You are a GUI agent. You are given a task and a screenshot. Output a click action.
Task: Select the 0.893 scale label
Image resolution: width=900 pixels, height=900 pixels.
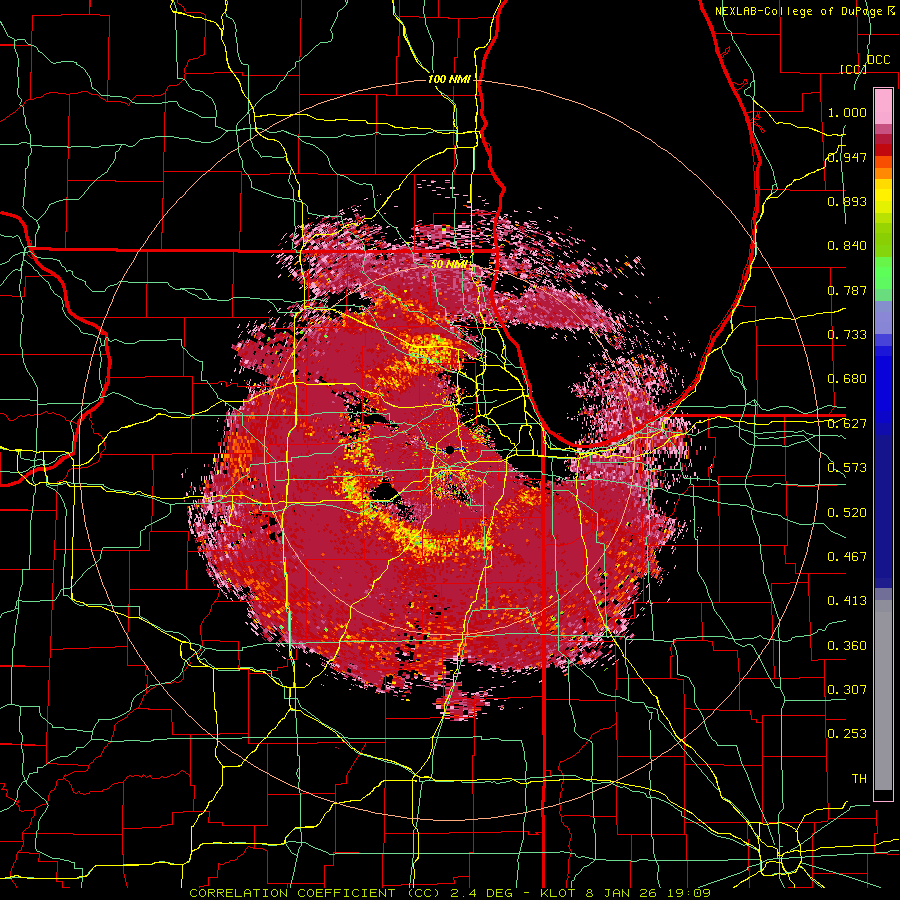click(847, 201)
